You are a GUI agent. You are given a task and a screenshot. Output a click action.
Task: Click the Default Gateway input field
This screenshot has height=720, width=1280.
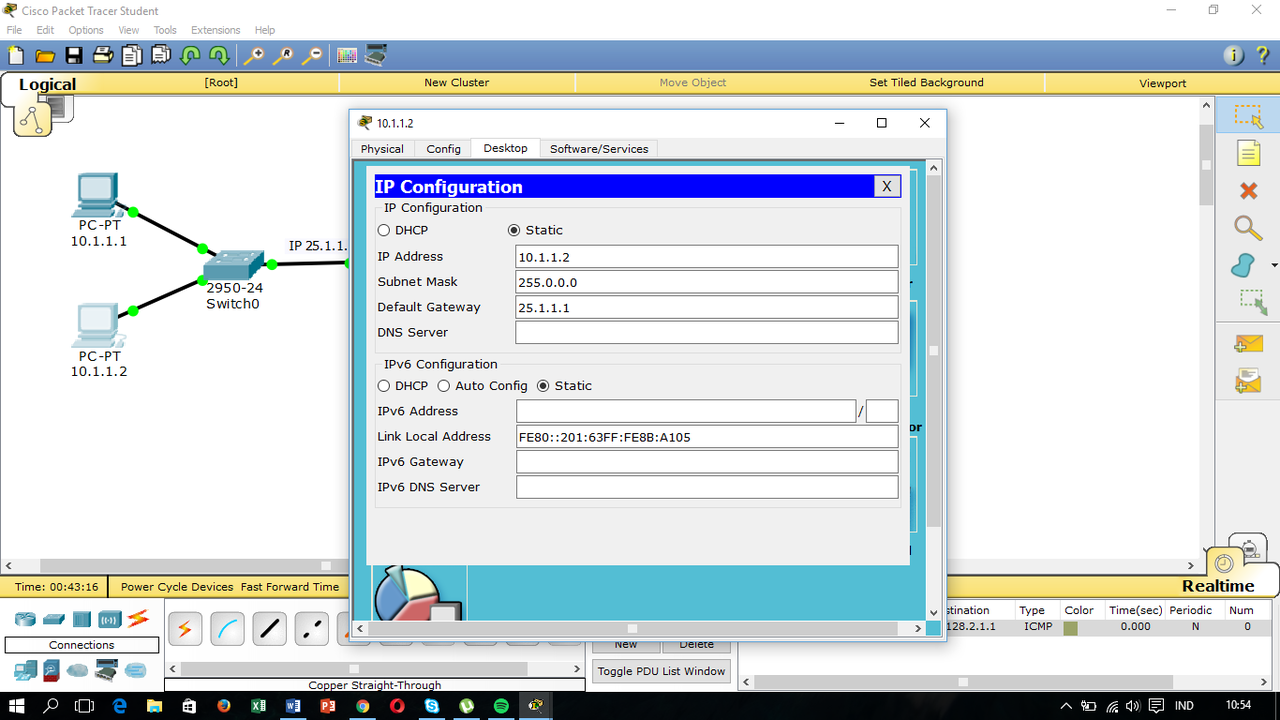(707, 307)
